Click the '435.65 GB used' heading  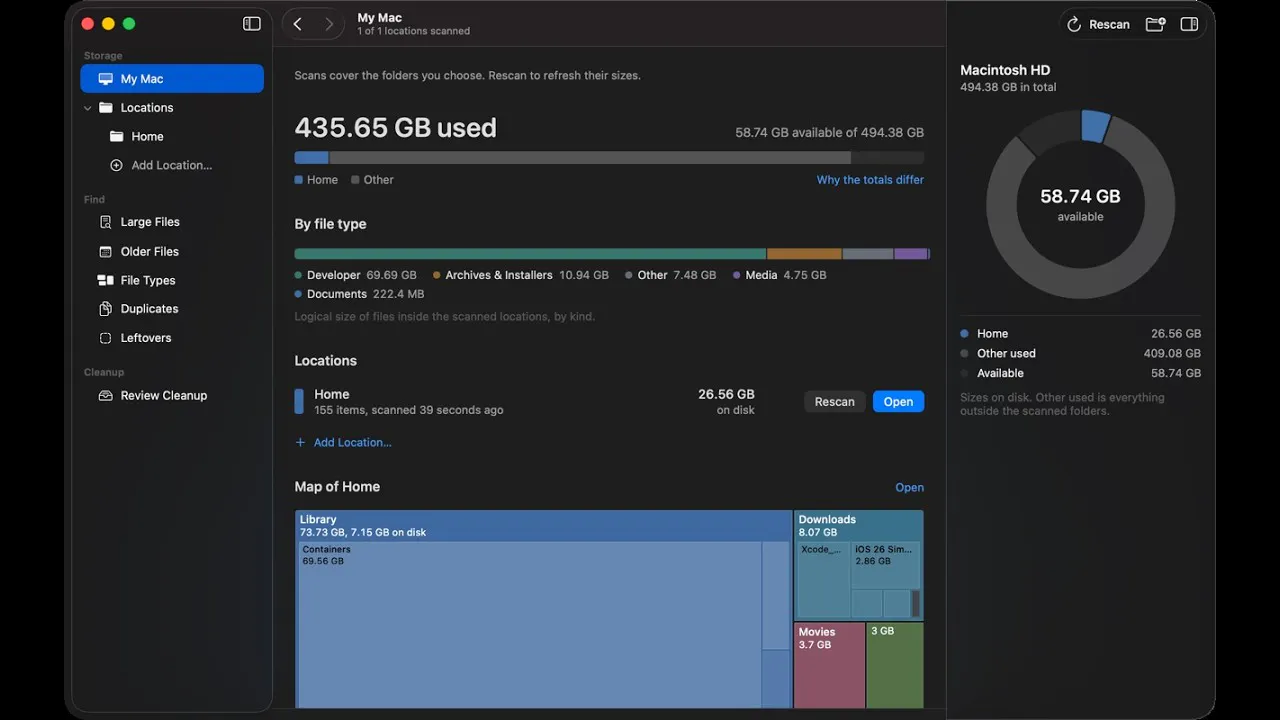tap(395, 128)
